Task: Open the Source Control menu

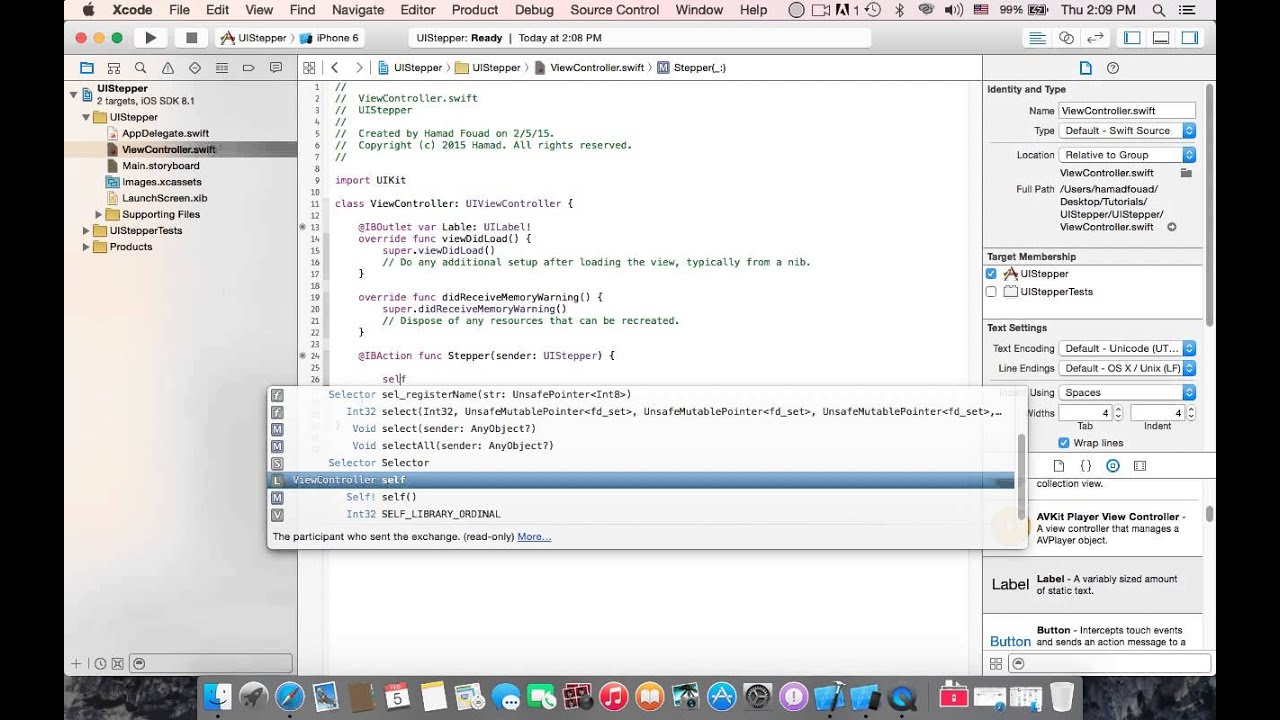Action: click(615, 10)
